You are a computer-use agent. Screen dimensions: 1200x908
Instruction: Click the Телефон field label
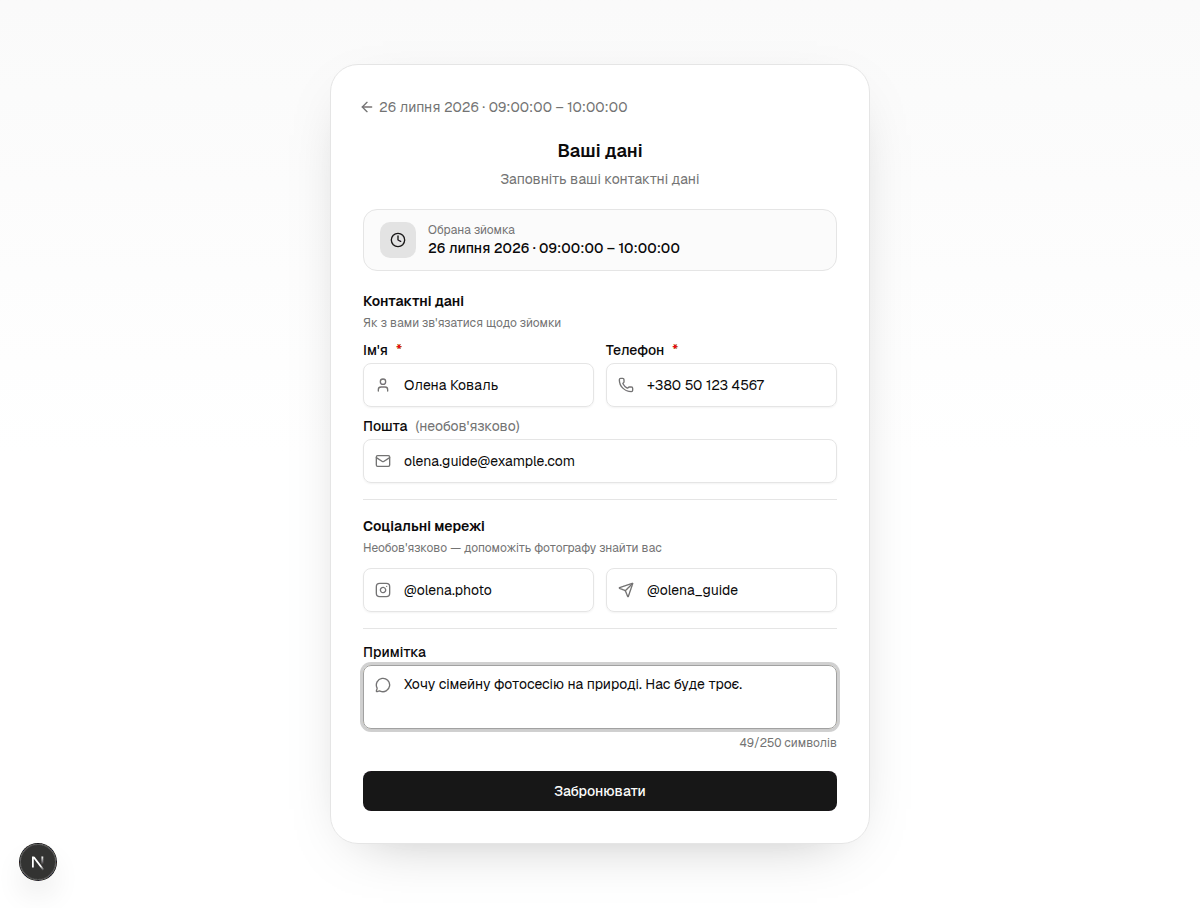(x=635, y=350)
